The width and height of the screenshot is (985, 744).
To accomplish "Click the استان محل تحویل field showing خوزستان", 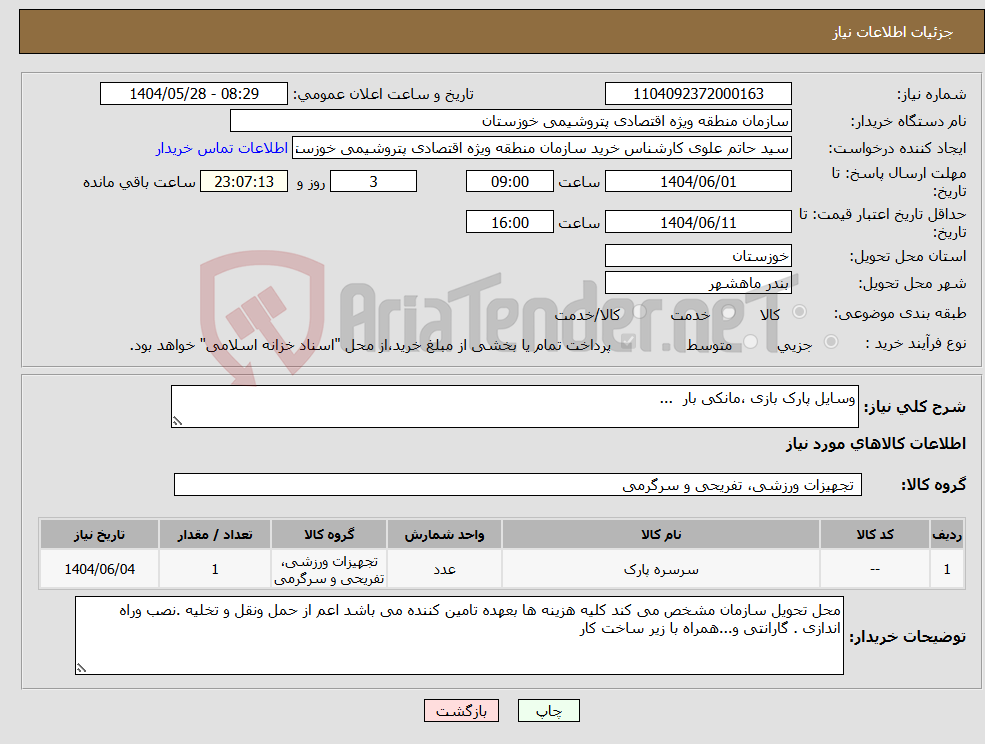I will click(x=697, y=255).
